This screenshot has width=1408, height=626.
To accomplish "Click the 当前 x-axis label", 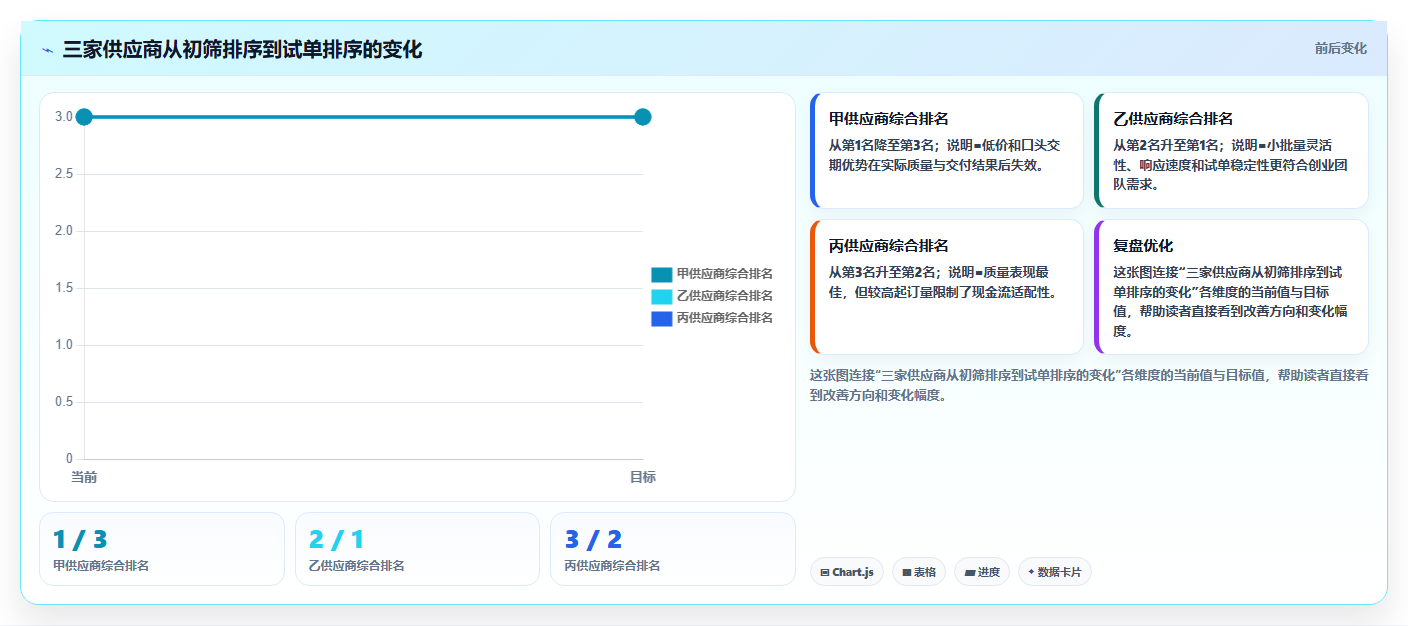I will click(84, 477).
